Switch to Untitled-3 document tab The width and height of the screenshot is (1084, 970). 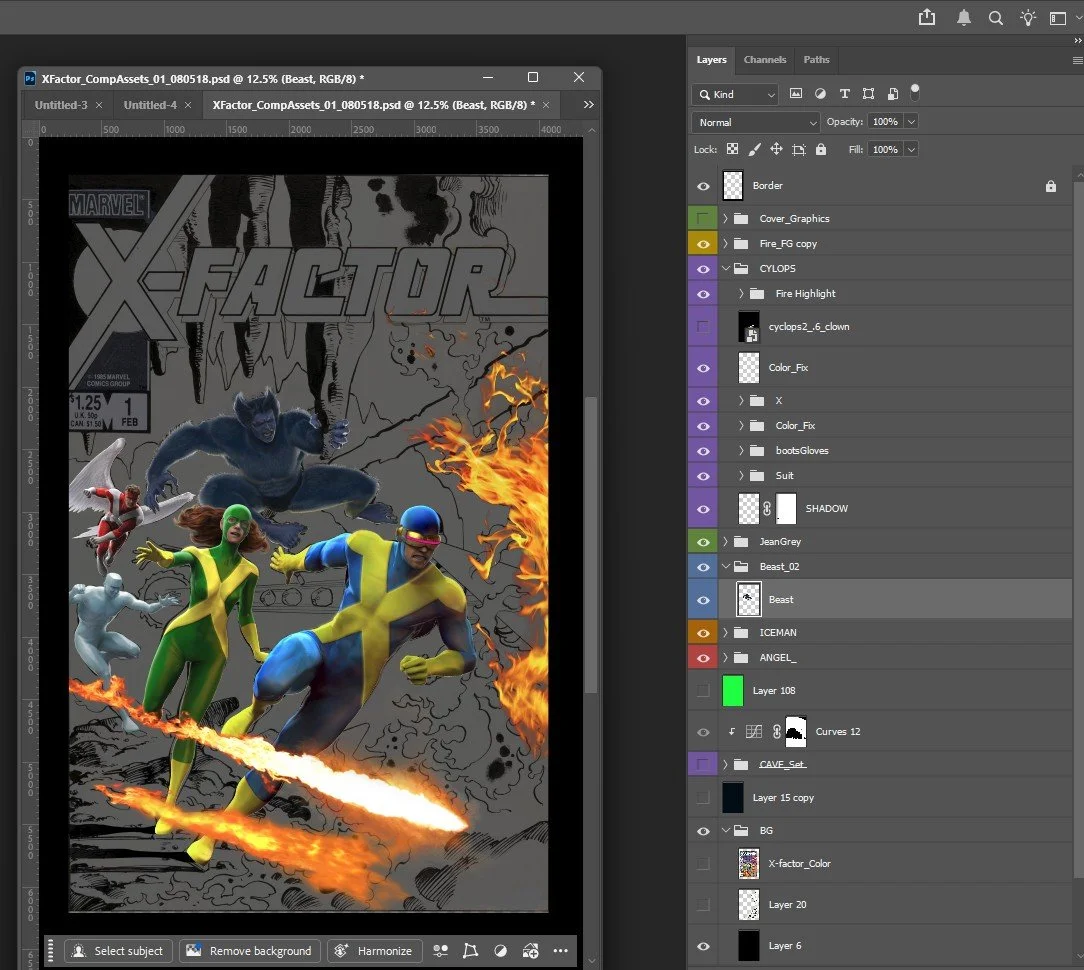tap(61, 104)
